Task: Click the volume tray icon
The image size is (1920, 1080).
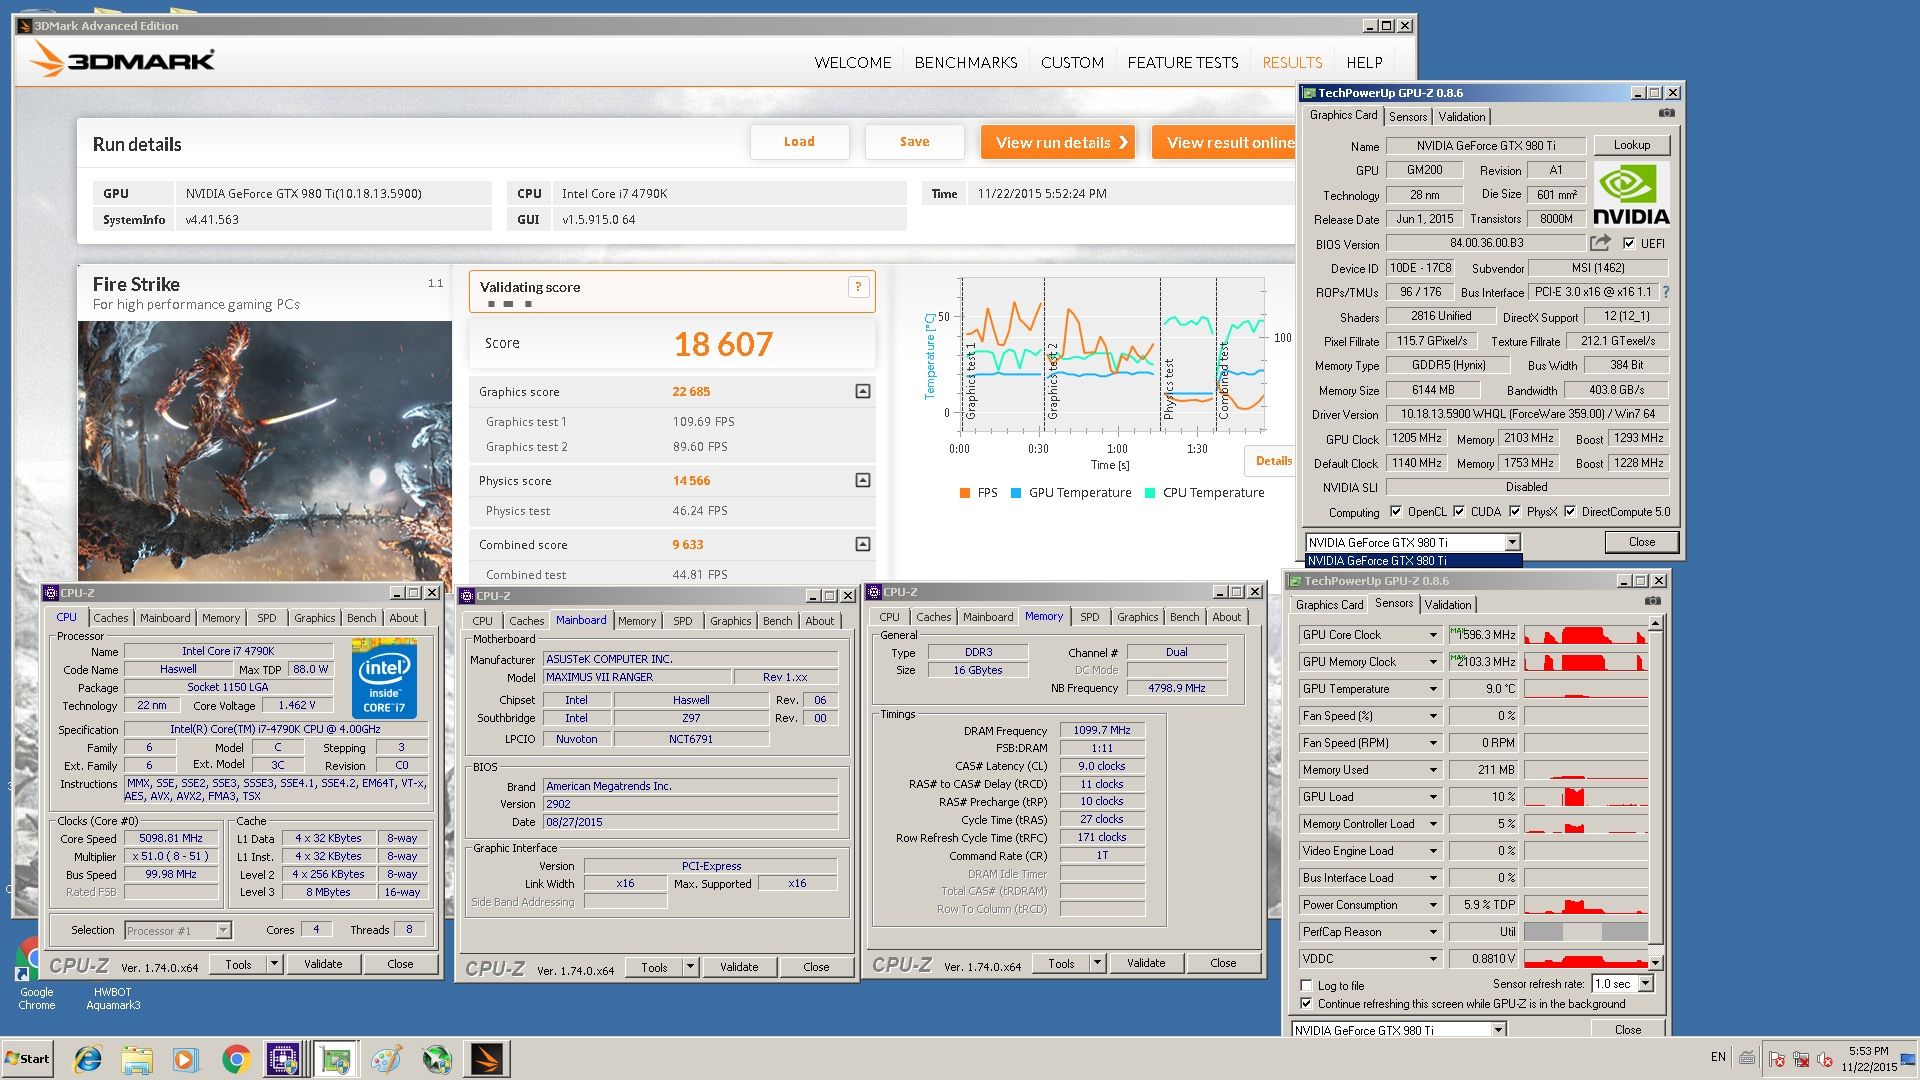Action: click(x=1825, y=1058)
